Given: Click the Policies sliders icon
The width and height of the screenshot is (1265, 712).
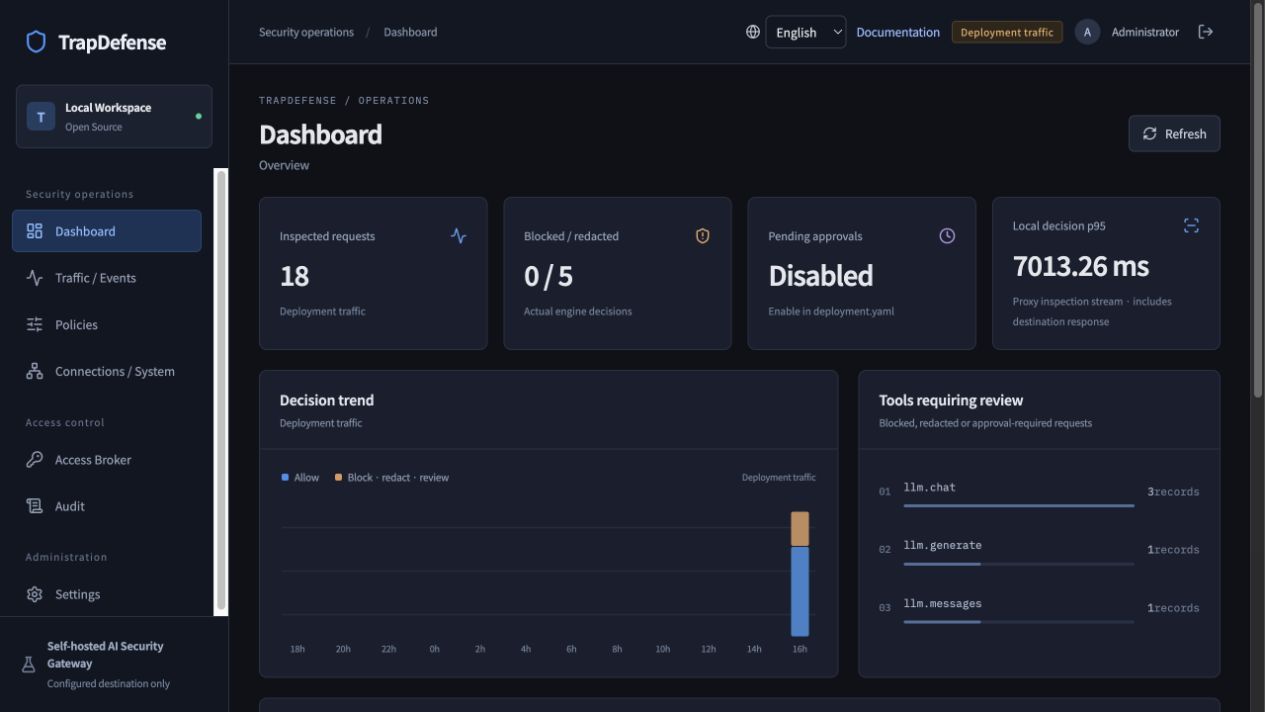Looking at the screenshot, I should 35,324.
